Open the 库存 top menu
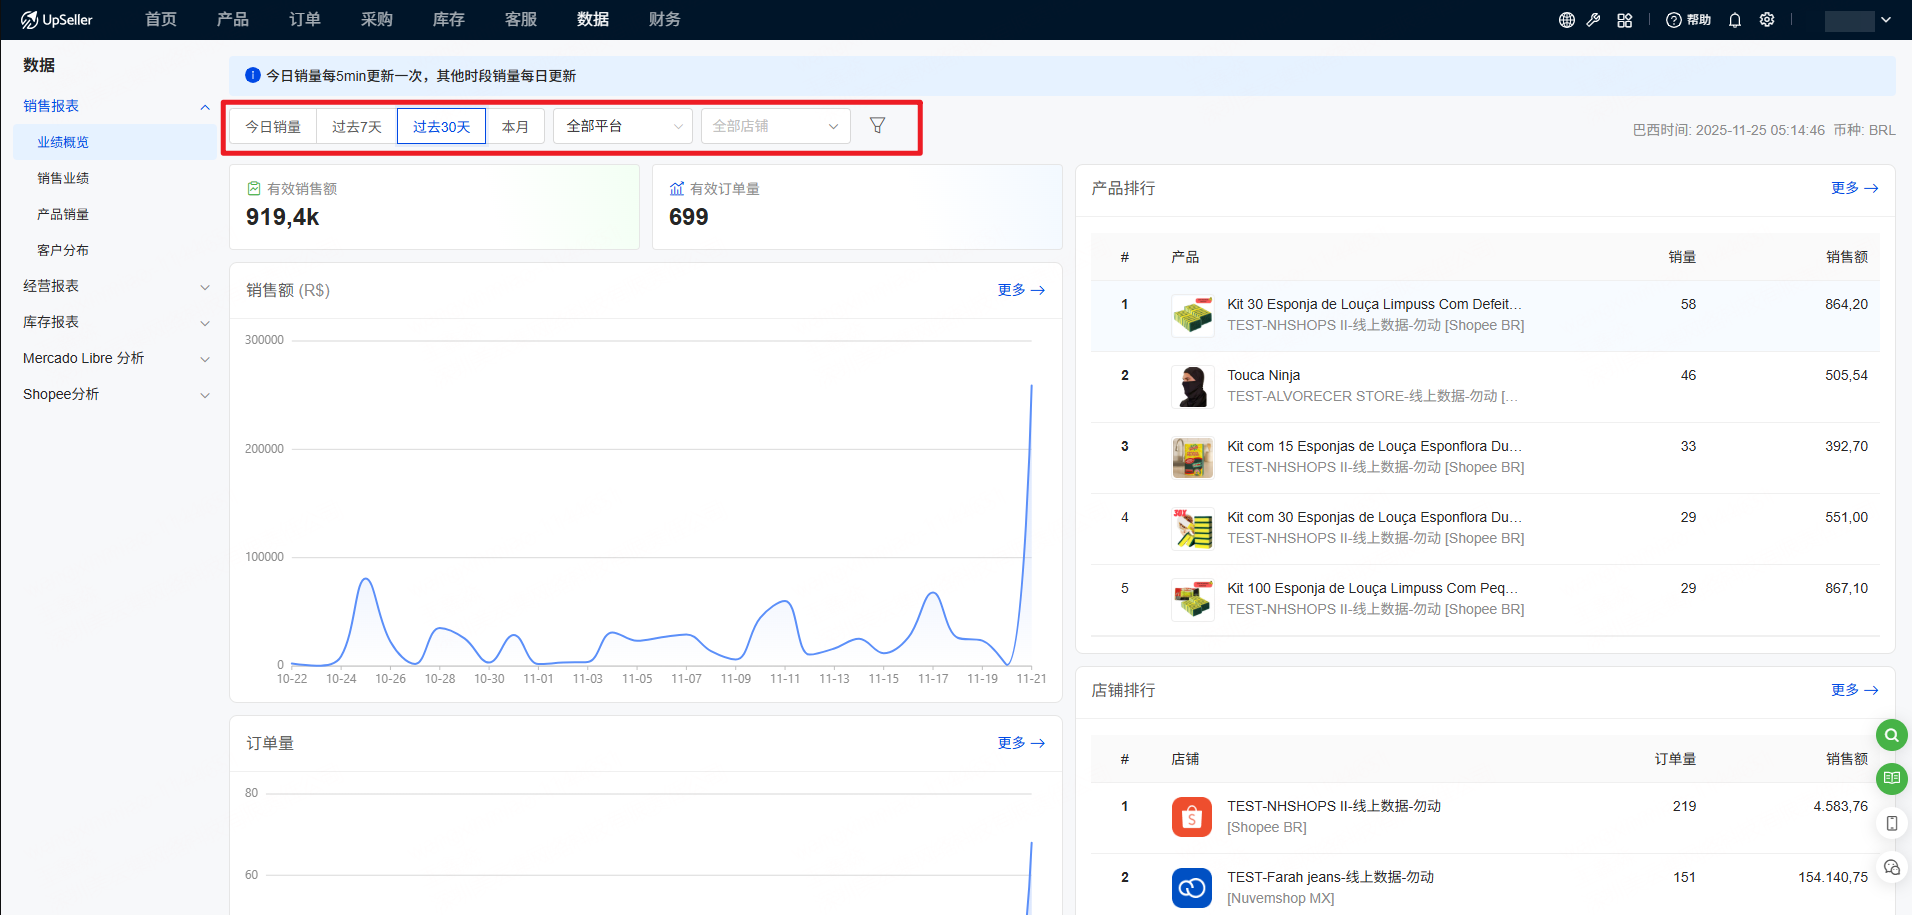The width and height of the screenshot is (1912, 915). coord(449,20)
